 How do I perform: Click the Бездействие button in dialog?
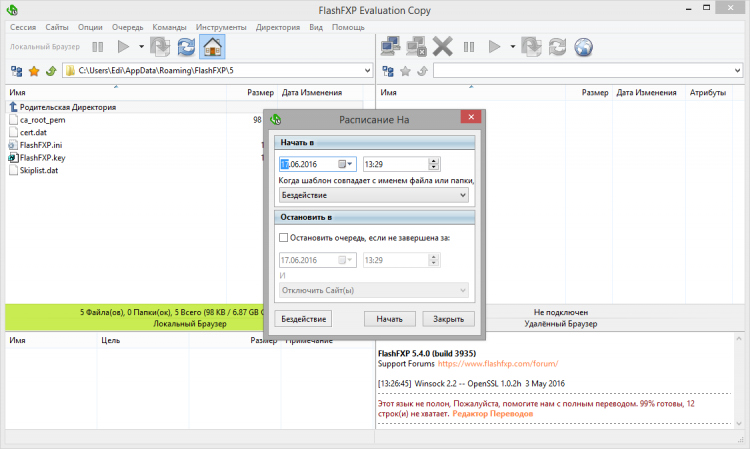click(x=303, y=319)
